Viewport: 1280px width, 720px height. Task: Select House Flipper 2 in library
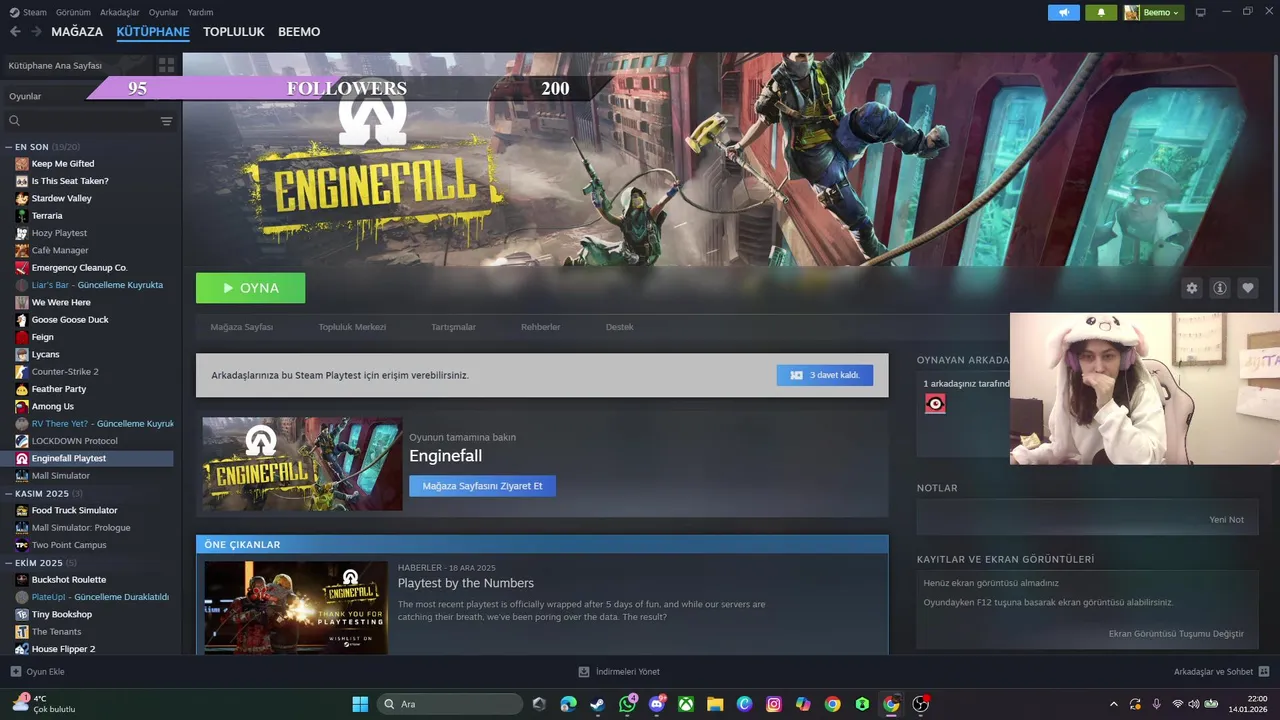click(x=63, y=648)
